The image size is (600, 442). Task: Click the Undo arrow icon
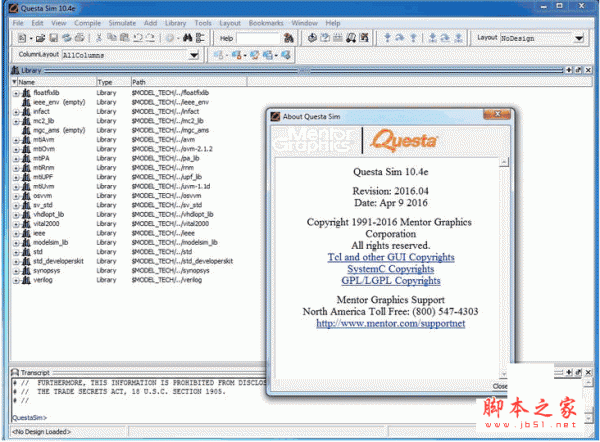pos(138,38)
